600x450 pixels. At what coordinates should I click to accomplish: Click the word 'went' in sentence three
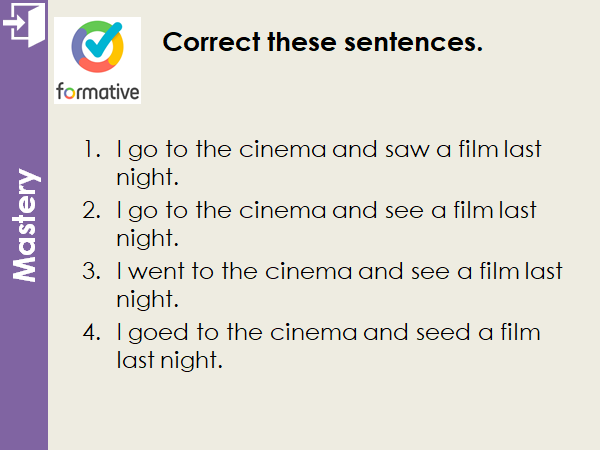[151, 271]
